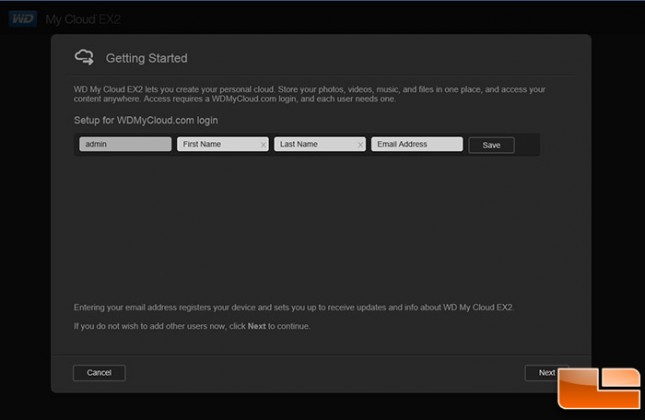Cancel the Getting Started wizard
The image size is (645, 420).
coord(99,373)
